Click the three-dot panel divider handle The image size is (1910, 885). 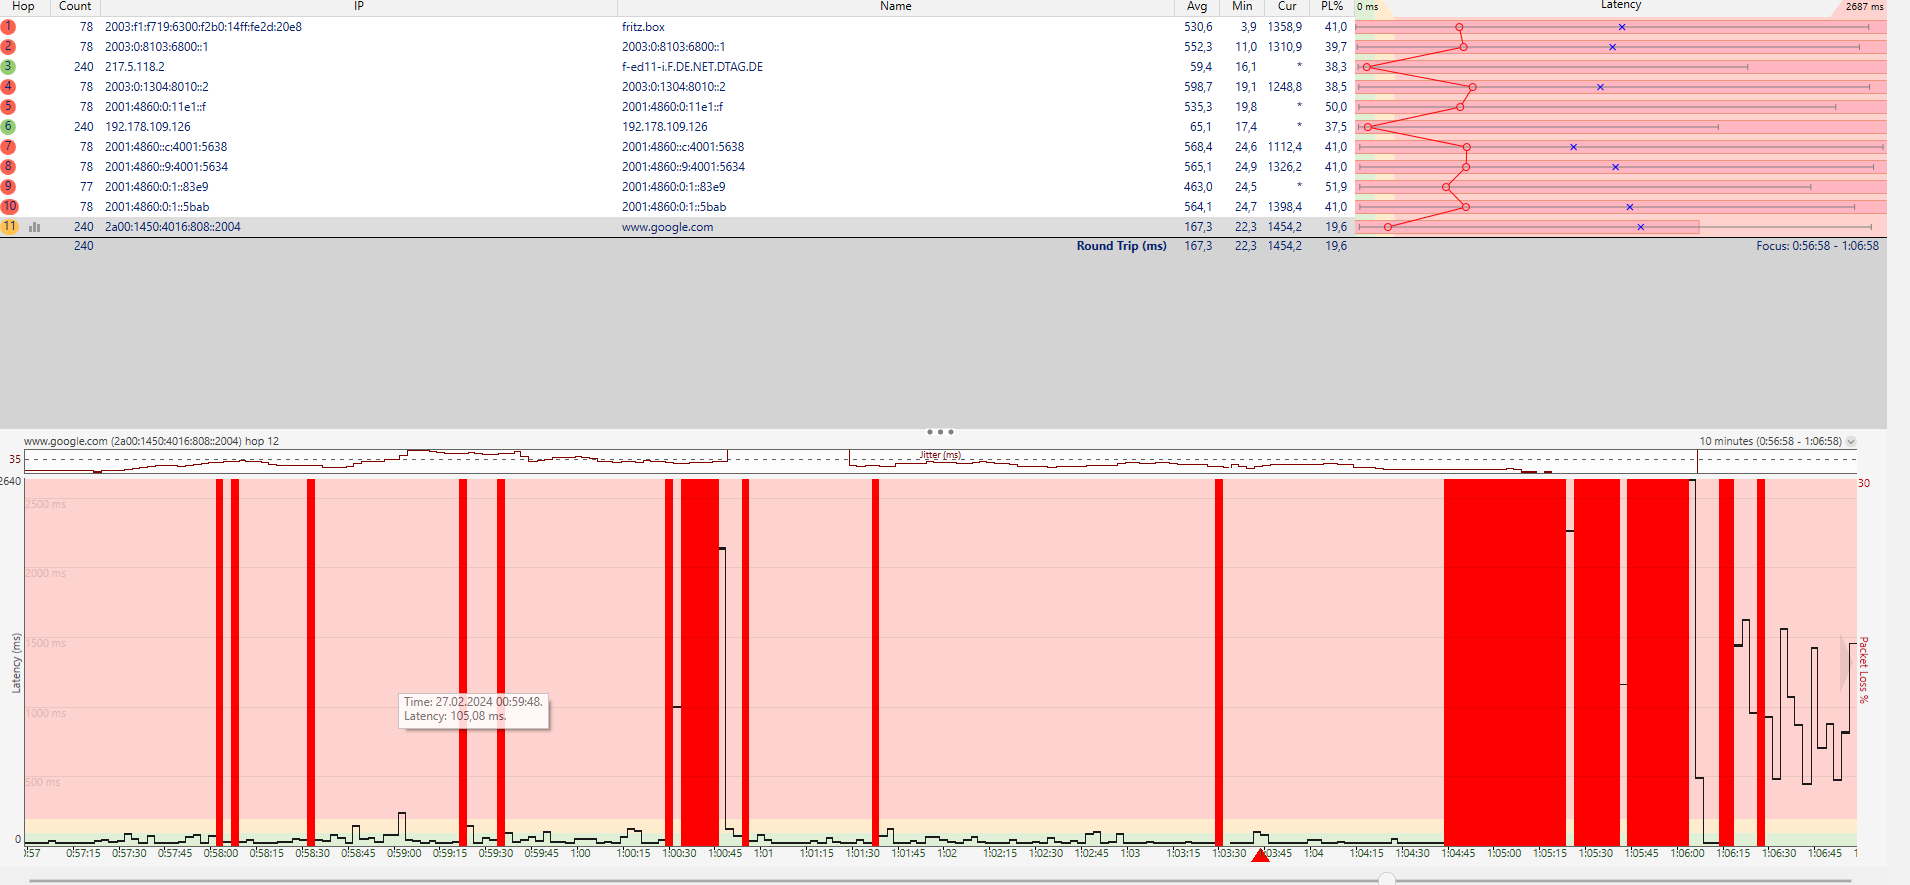click(x=940, y=432)
